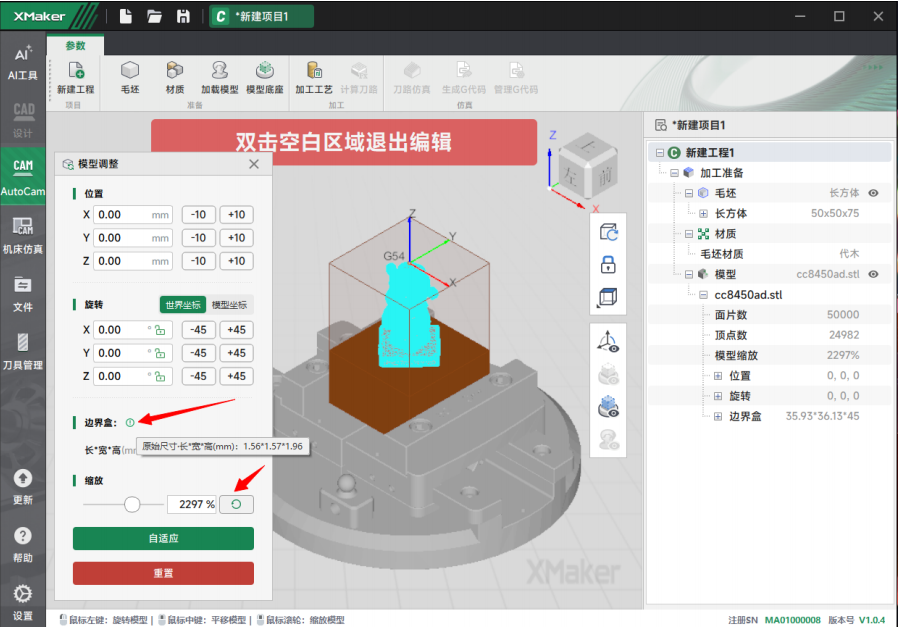Expand the 长方体 tree node

(x=703, y=214)
